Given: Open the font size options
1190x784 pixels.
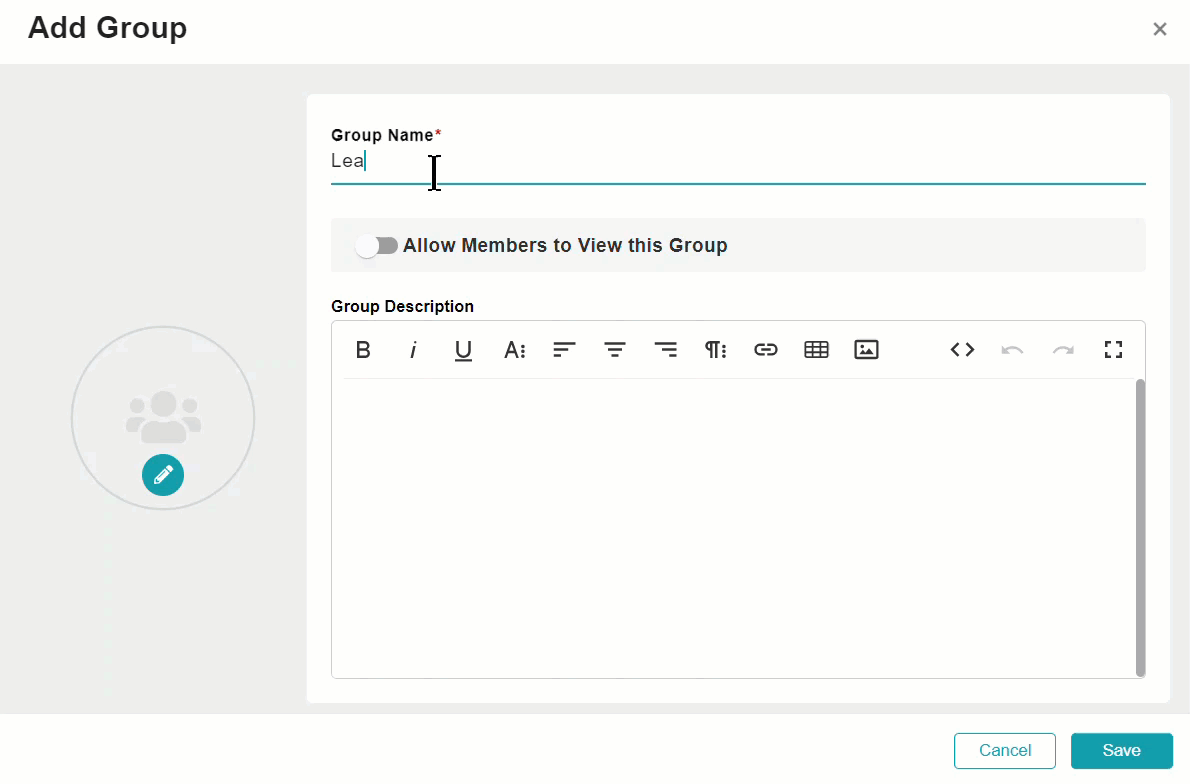Looking at the screenshot, I should [x=515, y=350].
